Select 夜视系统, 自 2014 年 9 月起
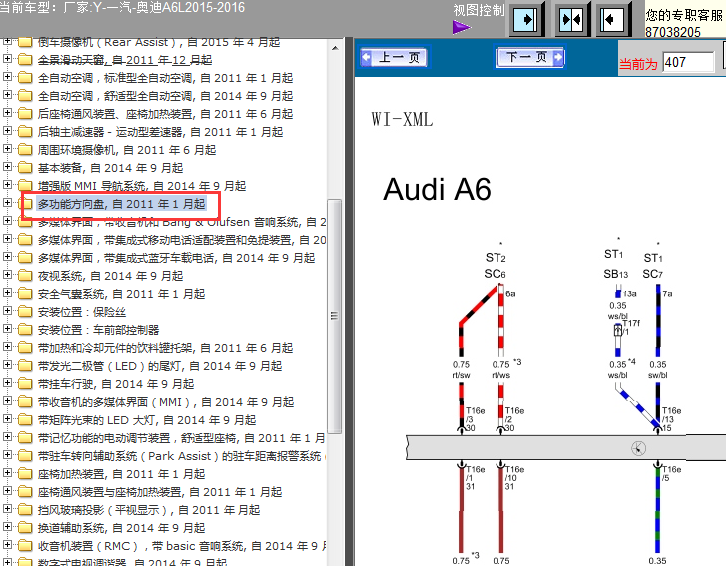 click(x=111, y=276)
